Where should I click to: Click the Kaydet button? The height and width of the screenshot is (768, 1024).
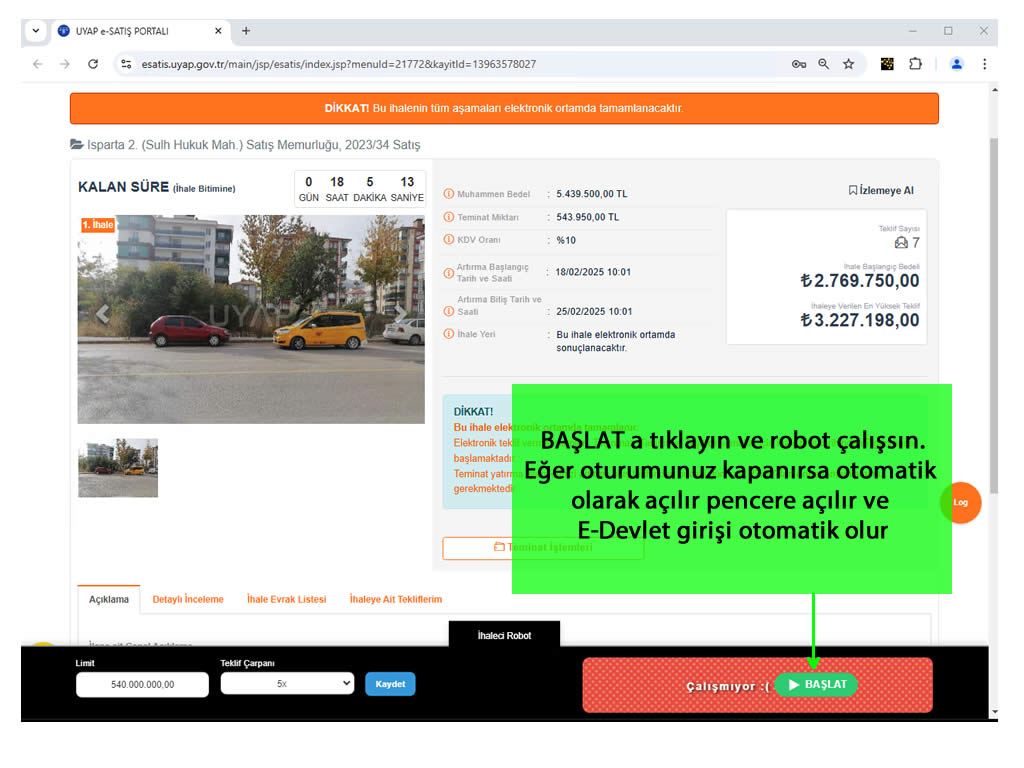pyautogui.click(x=390, y=684)
